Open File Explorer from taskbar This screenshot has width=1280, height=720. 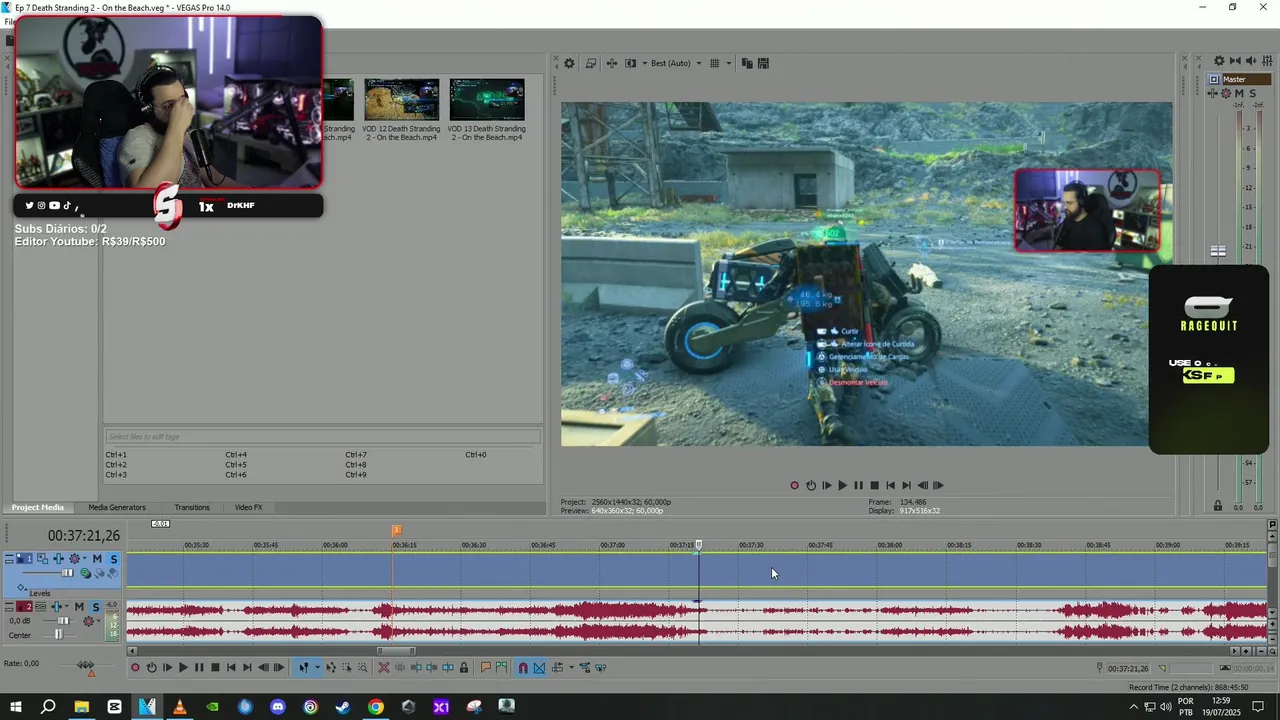[81, 707]
